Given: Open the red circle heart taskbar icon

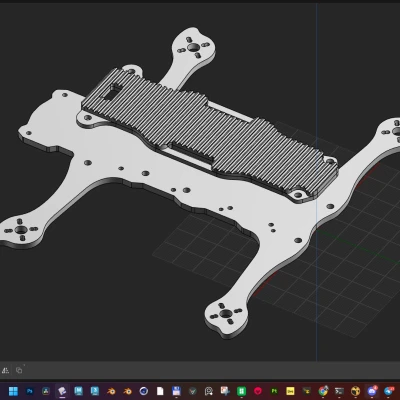Looking at the screenshot, I should pos(258,391).
